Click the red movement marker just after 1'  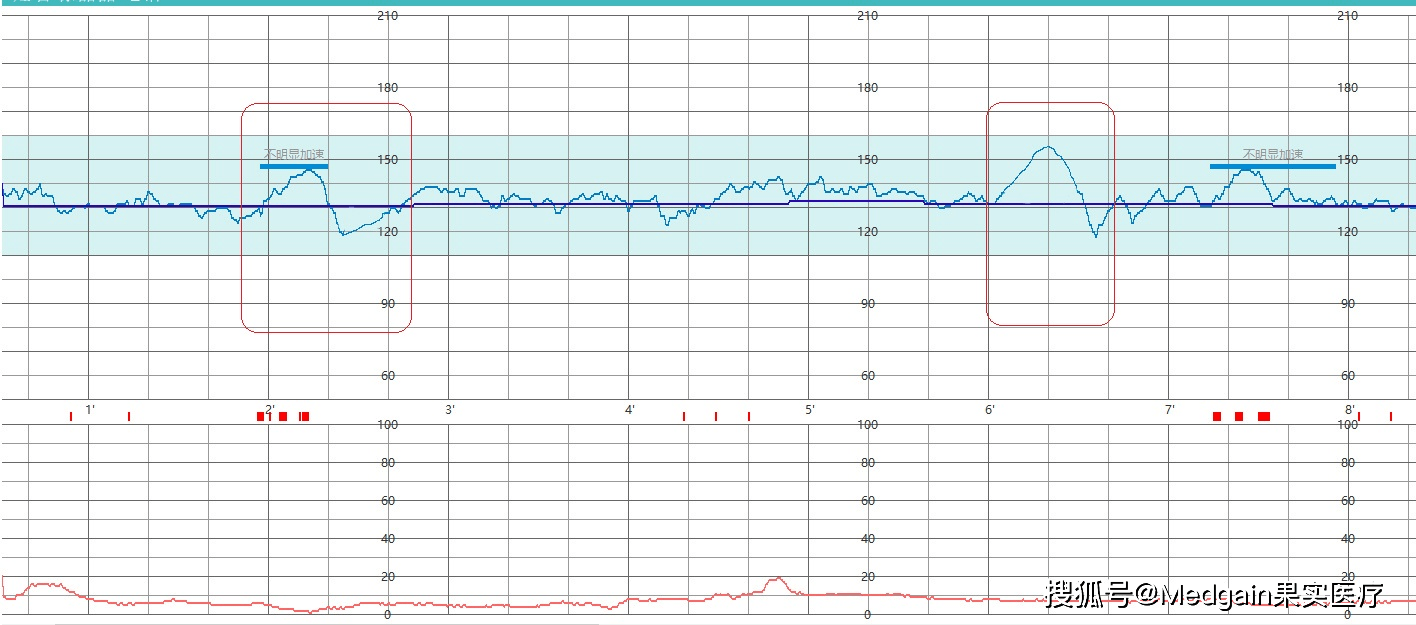(x=129, y=416)
